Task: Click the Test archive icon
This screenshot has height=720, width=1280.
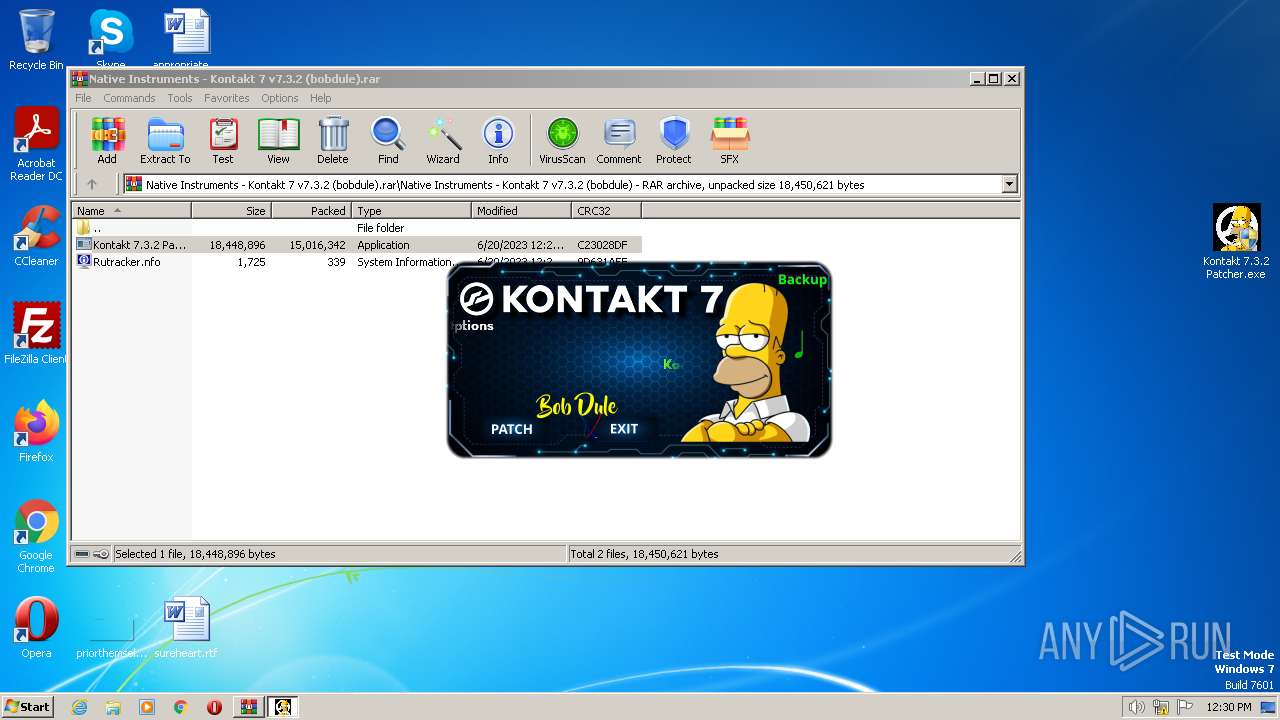Action: pyautogui.click(x=223, y=140)
